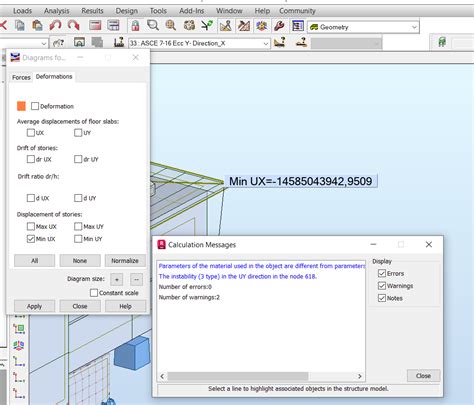This screenshot has width=474, height=405.
Task: Click the horizontal scrollbar in Calculation Messages
Action: pos(238,376)
